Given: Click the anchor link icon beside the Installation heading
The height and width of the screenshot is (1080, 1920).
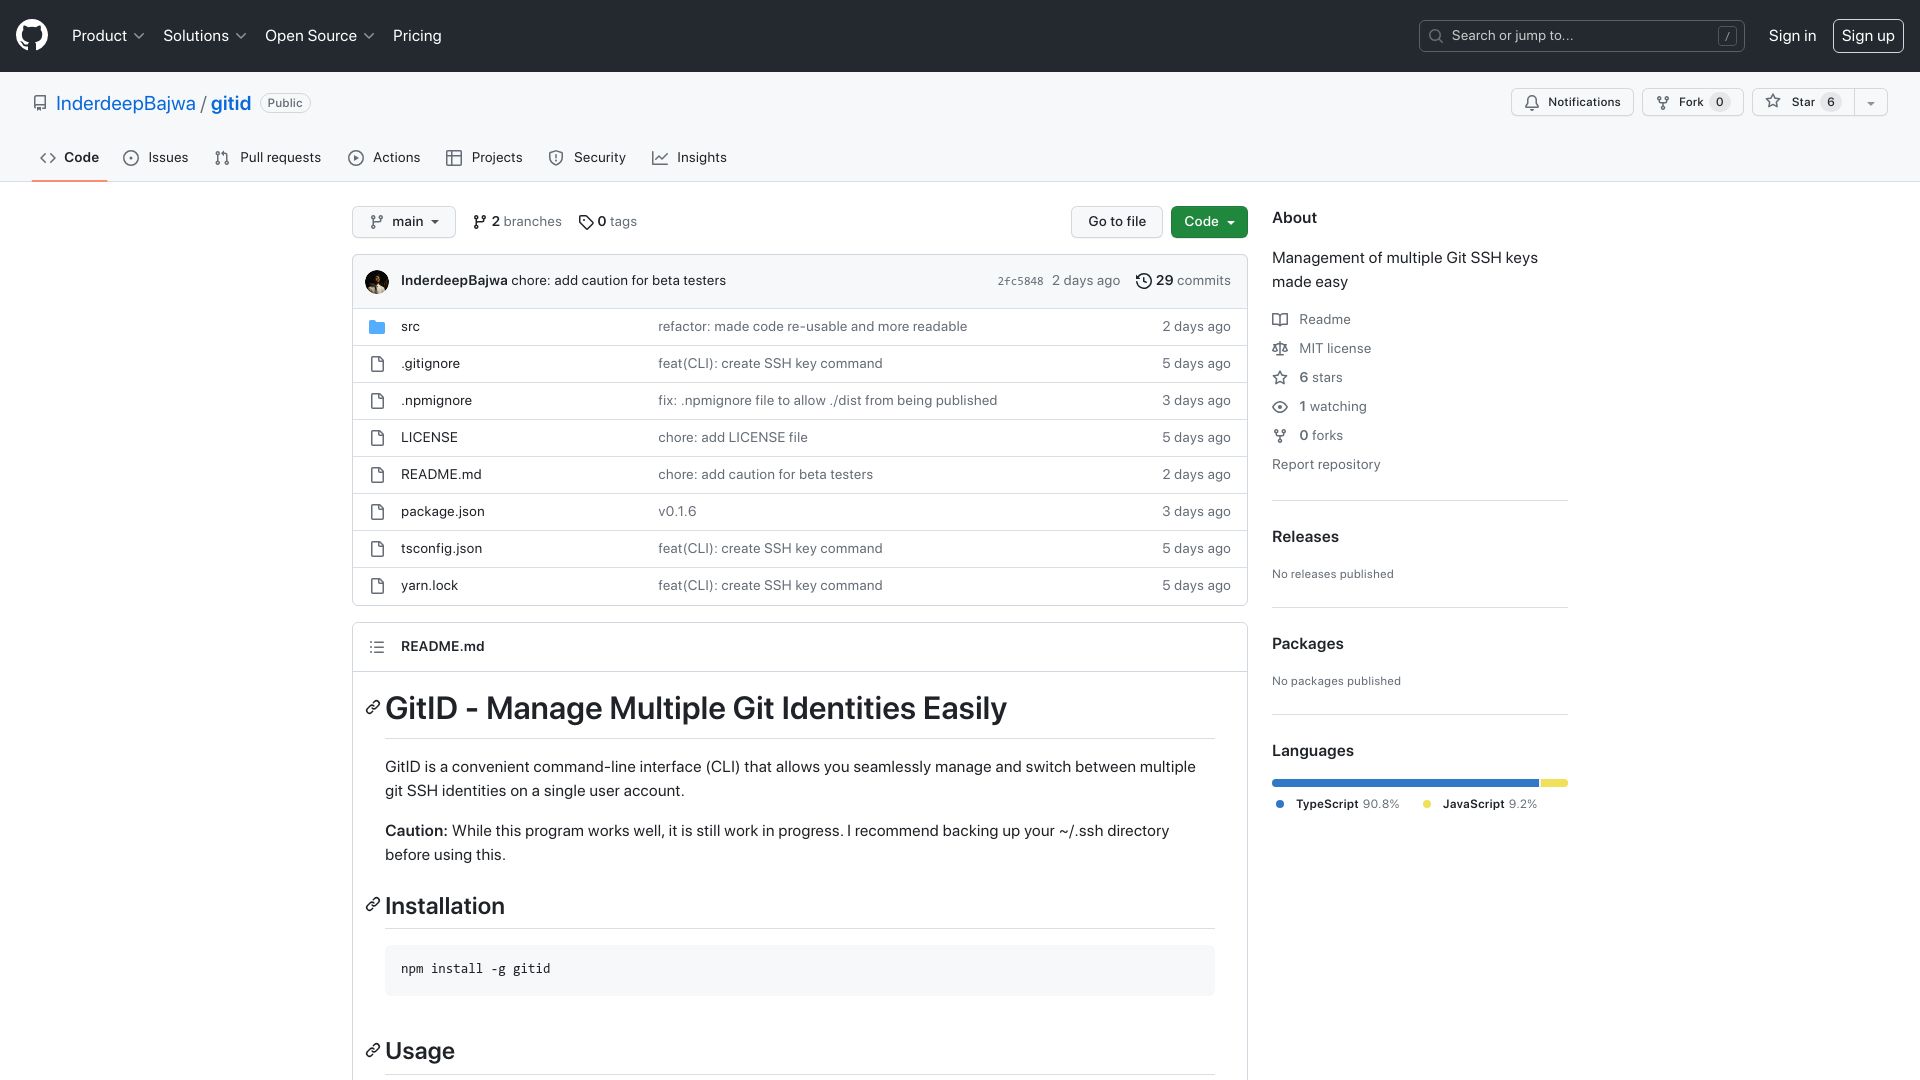Looking at the screenshot, I should pos(373,905).
